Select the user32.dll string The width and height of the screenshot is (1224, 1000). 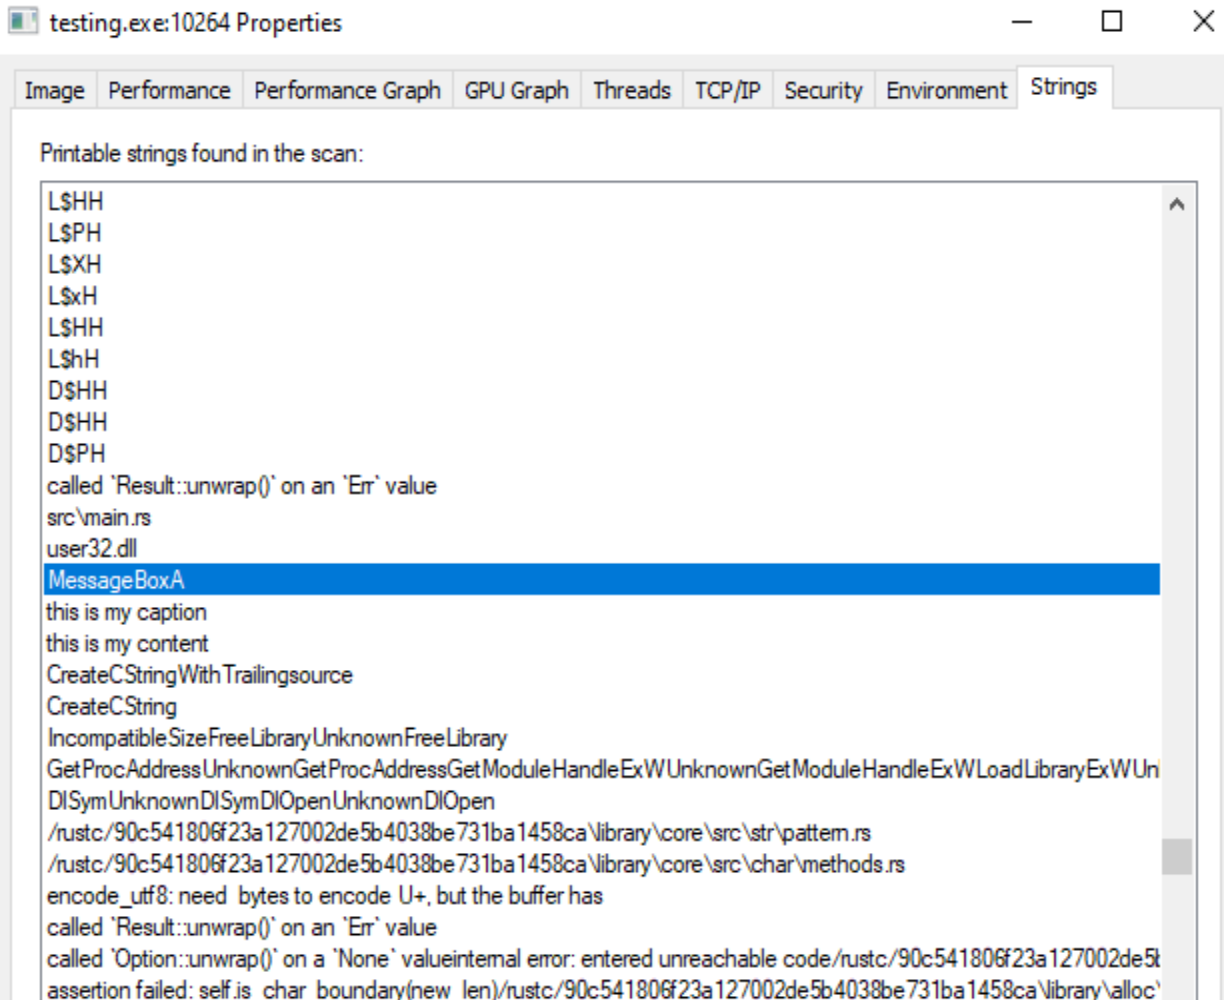[x=92, y=549]
